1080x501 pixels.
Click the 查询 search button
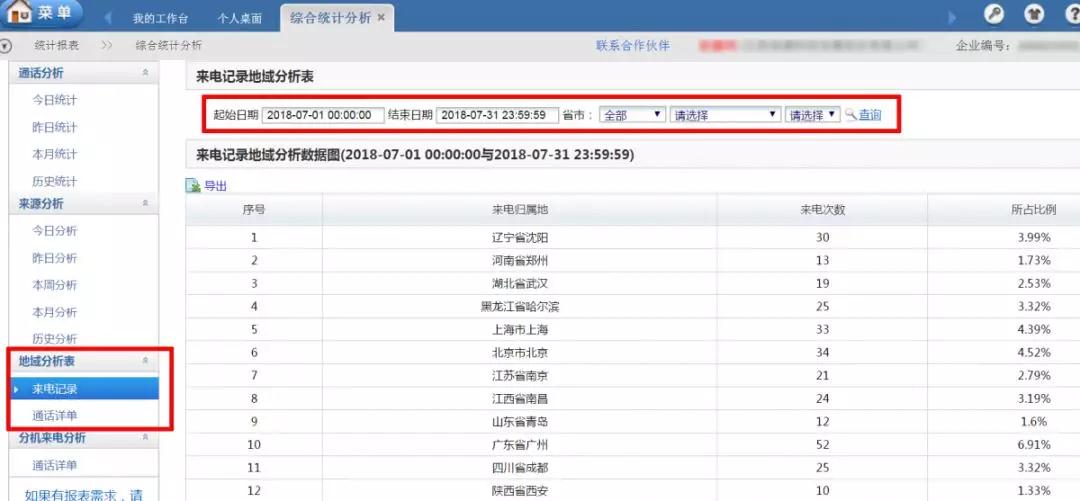click(x=864, y=115)
